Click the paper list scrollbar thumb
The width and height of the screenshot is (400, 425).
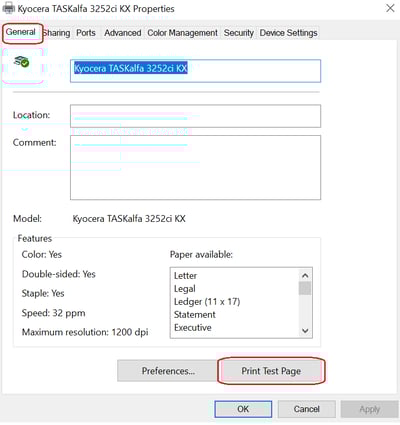click(x=305, y=288)
